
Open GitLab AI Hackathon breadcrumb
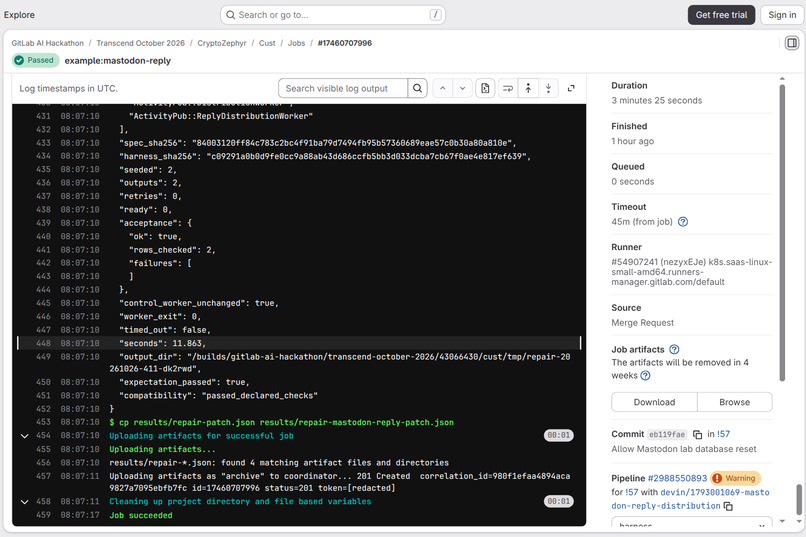(x=47, y=43)
